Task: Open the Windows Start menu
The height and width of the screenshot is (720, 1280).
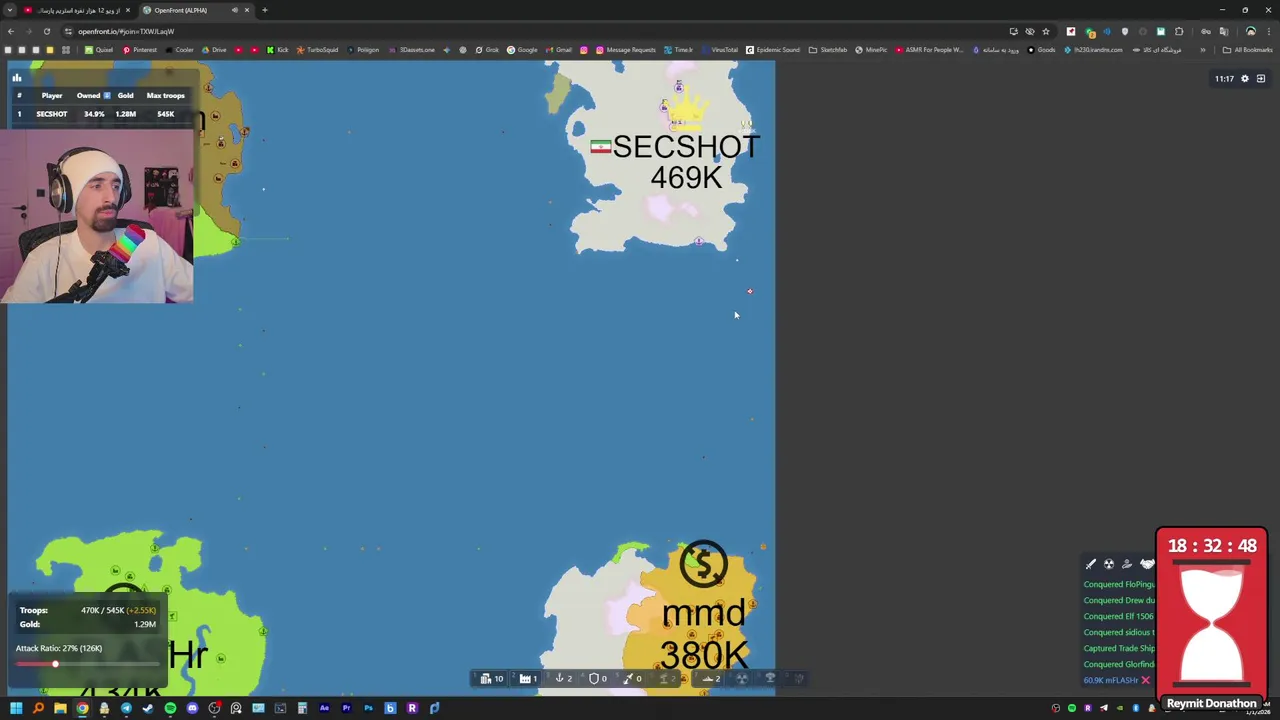Action: click(x=16, y=708)
